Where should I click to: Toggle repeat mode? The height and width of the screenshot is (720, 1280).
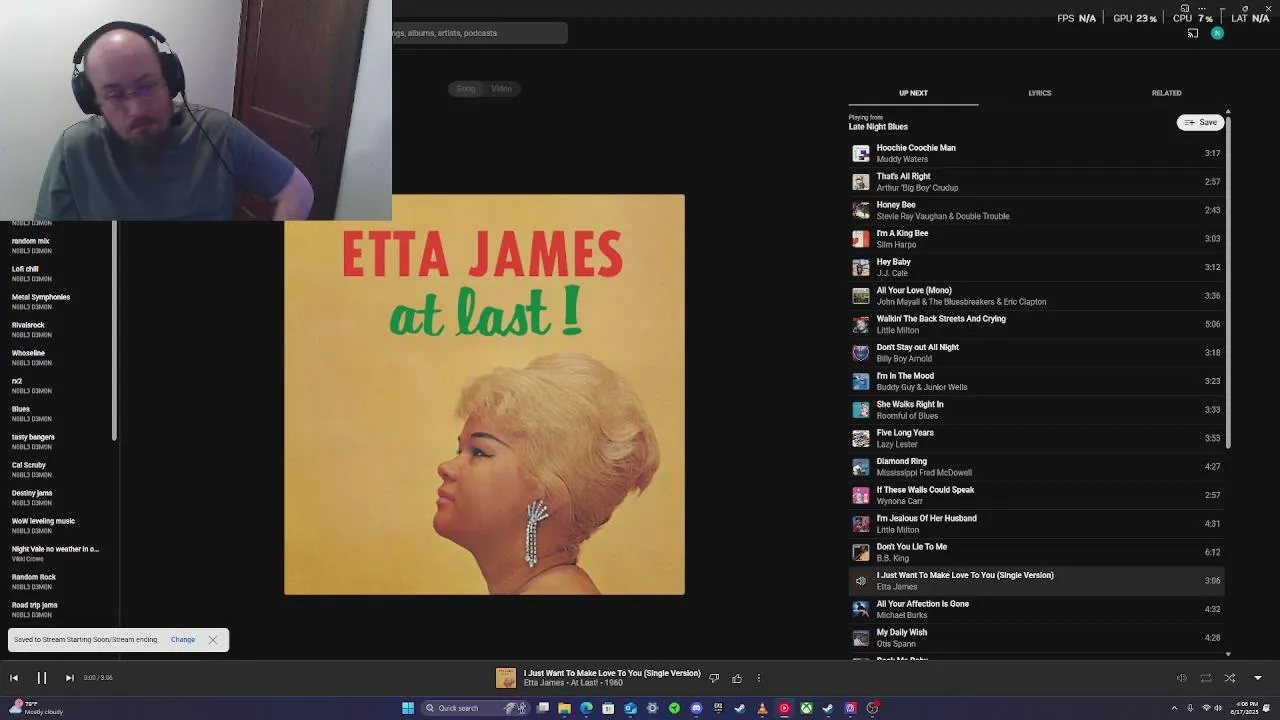(x=1206, y=678)
